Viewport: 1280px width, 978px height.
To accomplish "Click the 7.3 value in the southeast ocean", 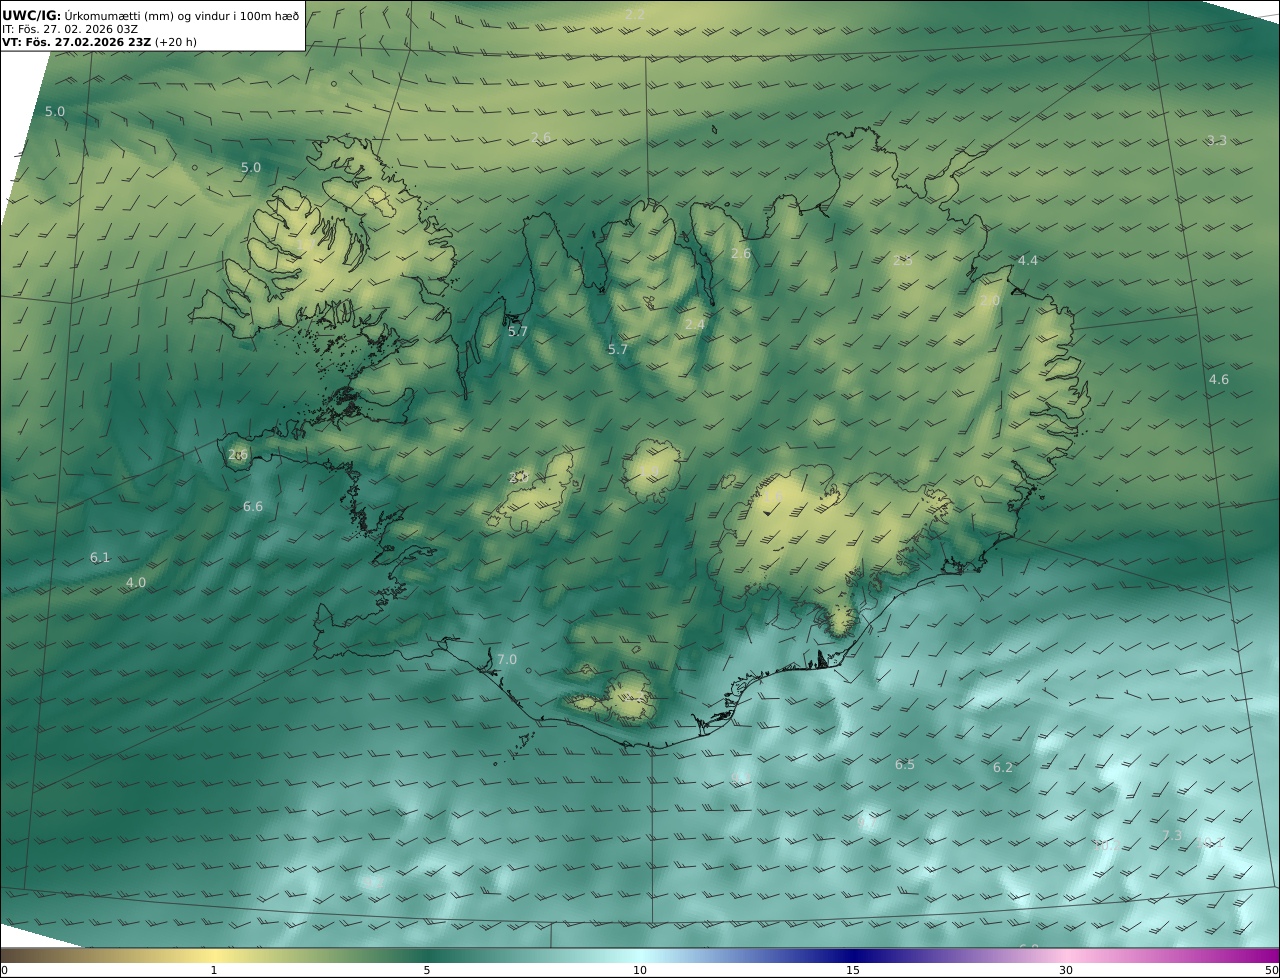I will tap(1172, 836).
